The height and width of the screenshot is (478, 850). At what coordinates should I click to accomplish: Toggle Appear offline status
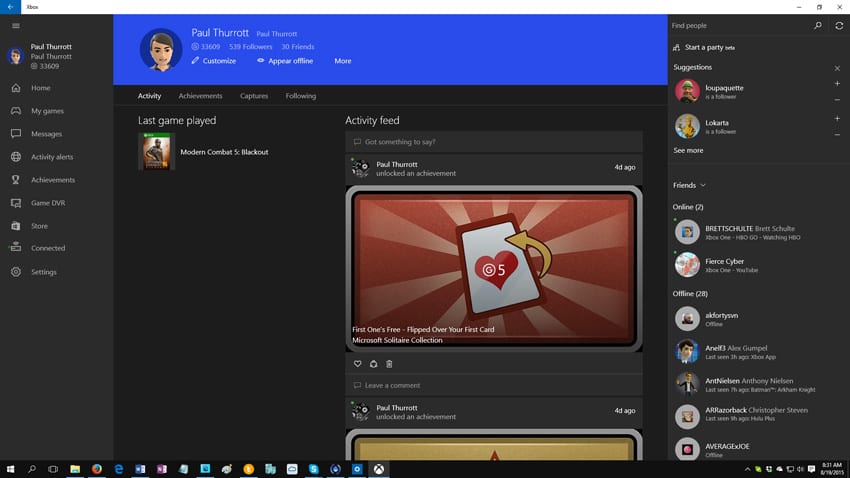click(285, 61)
